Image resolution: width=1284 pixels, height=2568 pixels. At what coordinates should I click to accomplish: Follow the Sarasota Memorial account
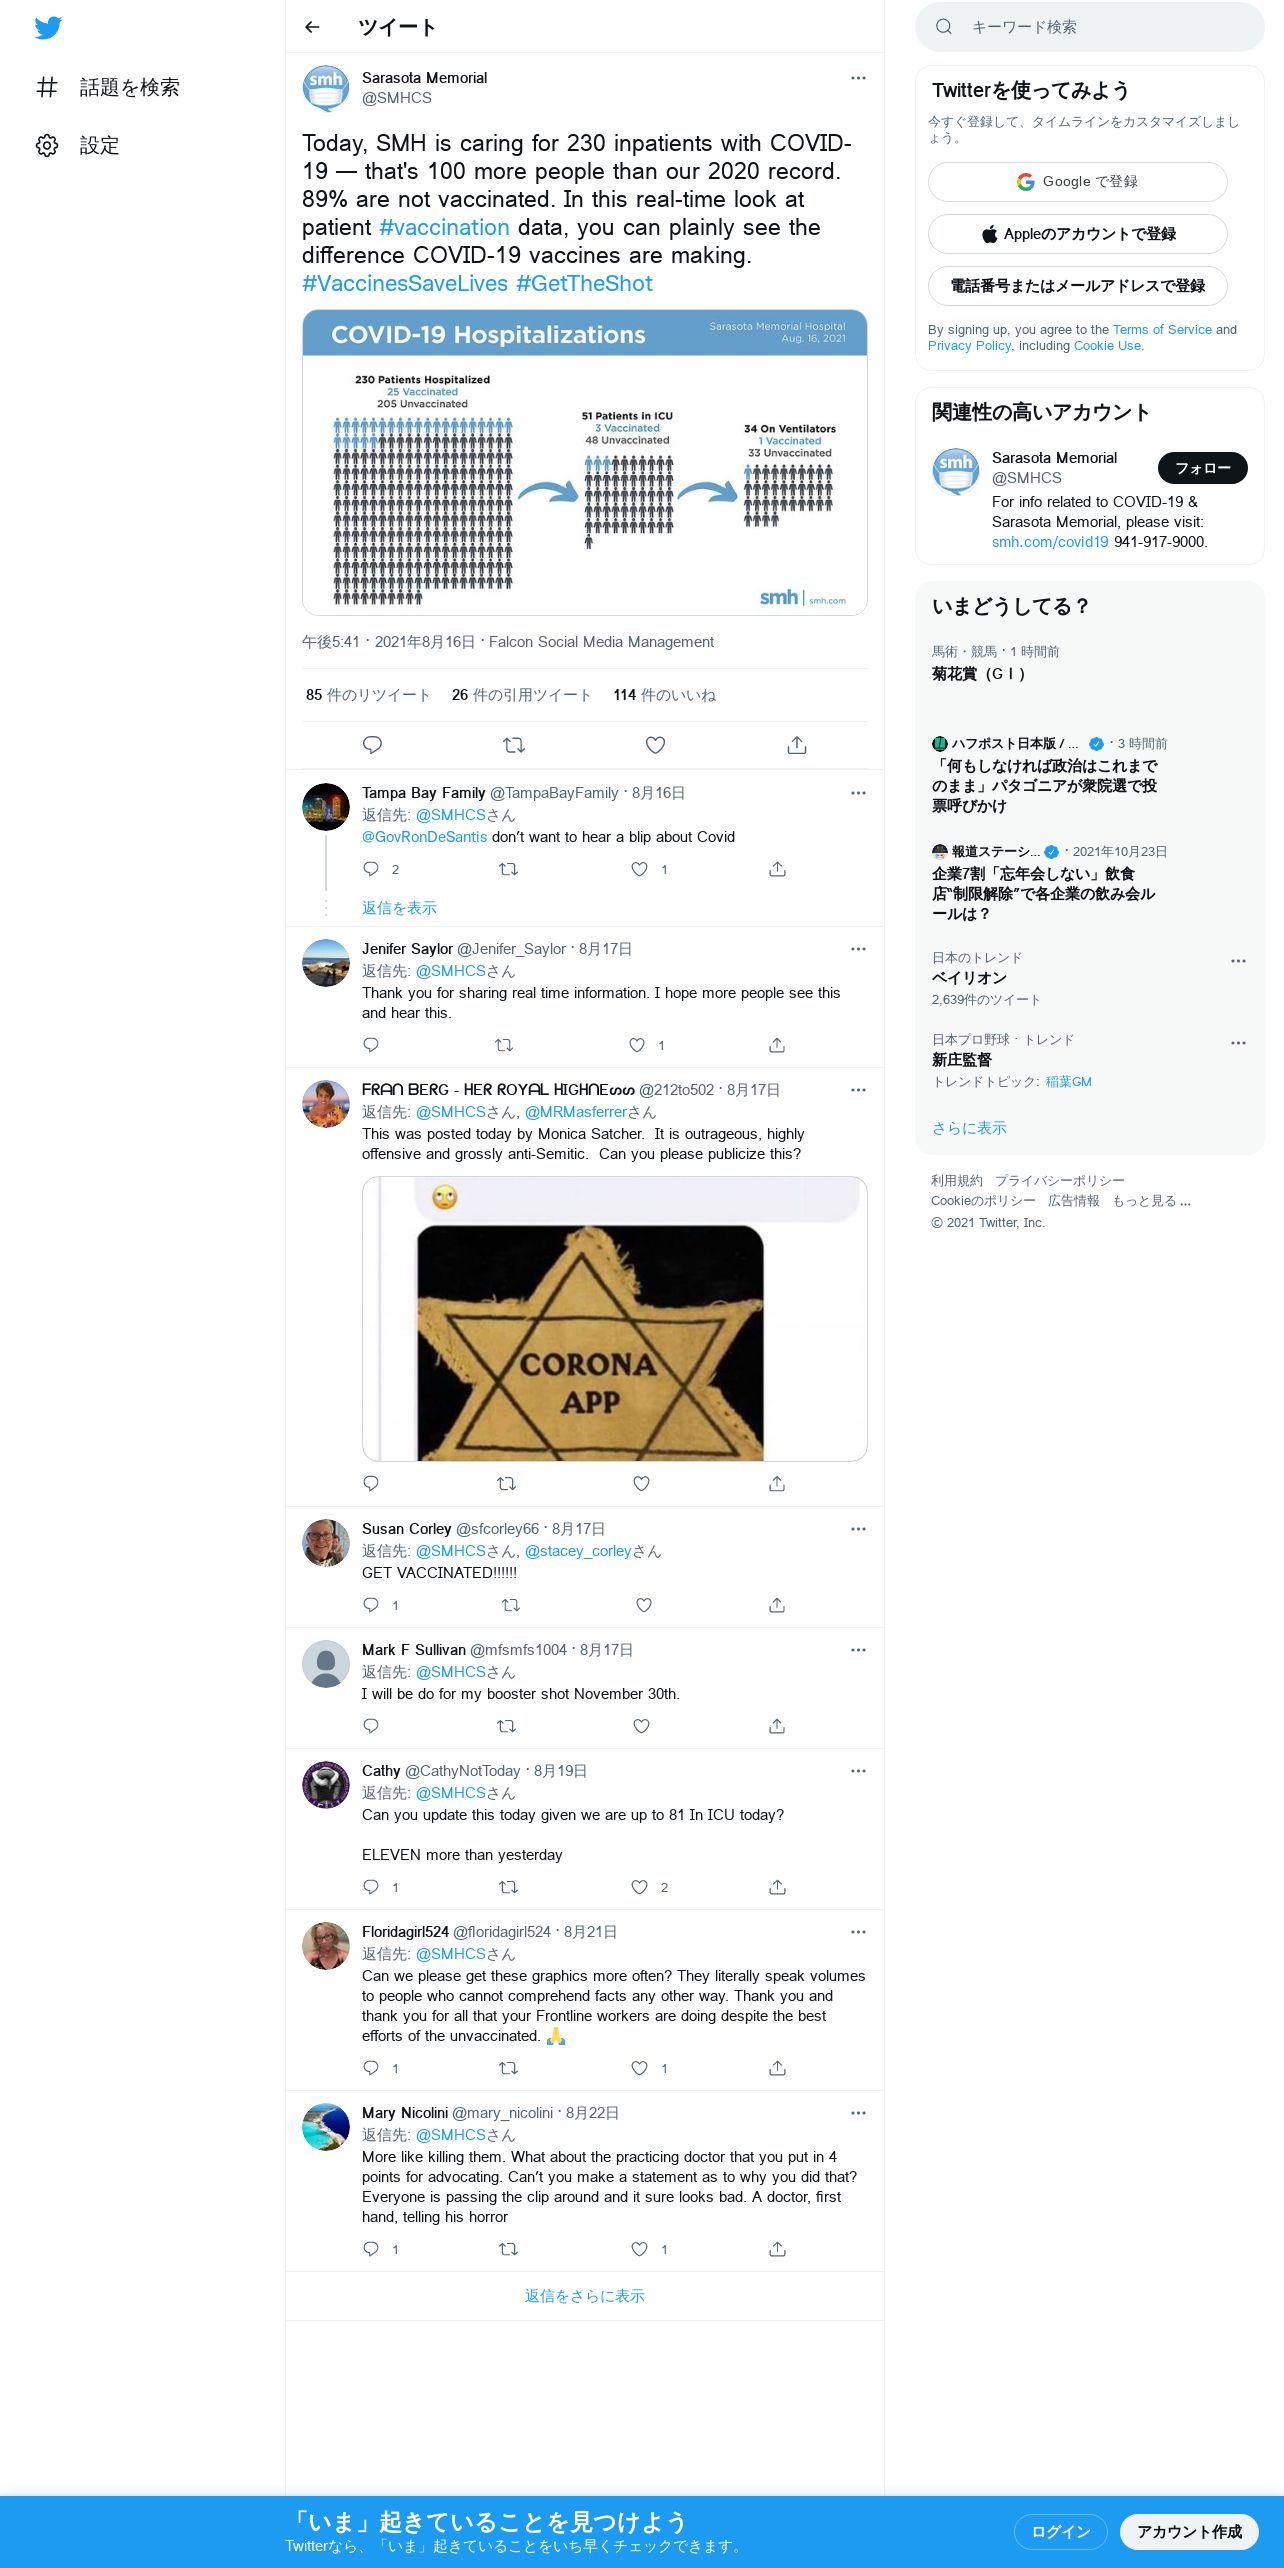pyautogui.click(x=1203, y=468)
